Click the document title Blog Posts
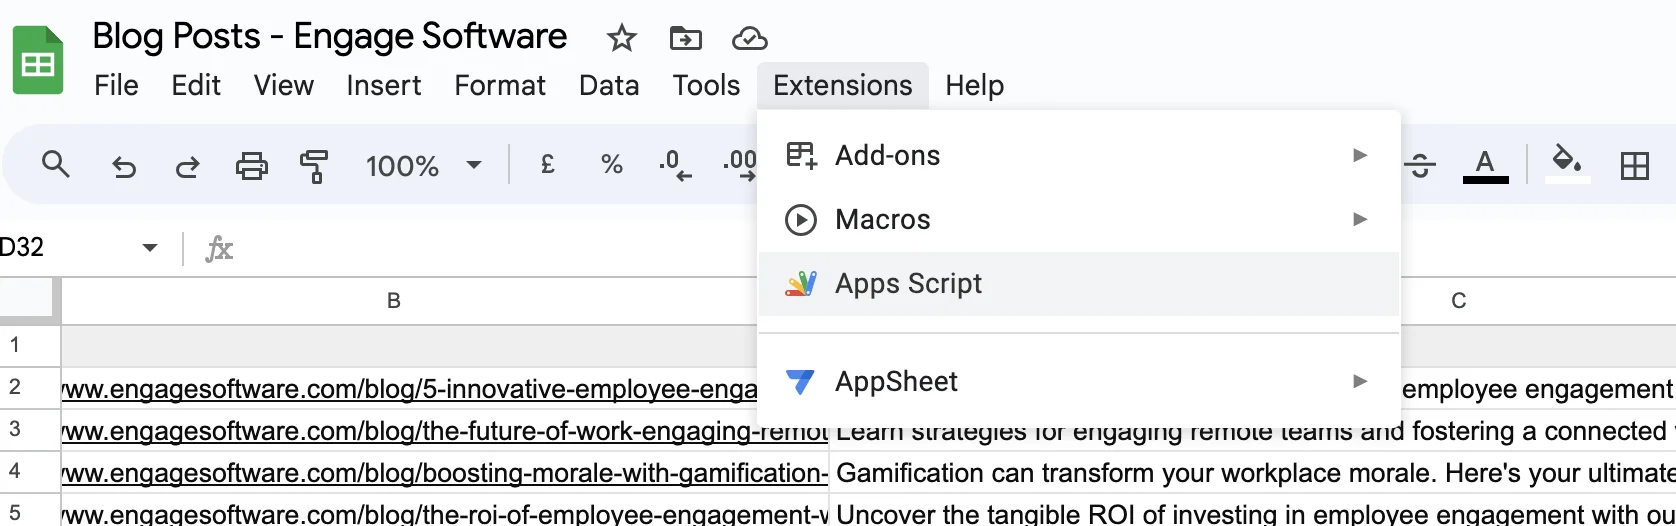 [330, 37]
